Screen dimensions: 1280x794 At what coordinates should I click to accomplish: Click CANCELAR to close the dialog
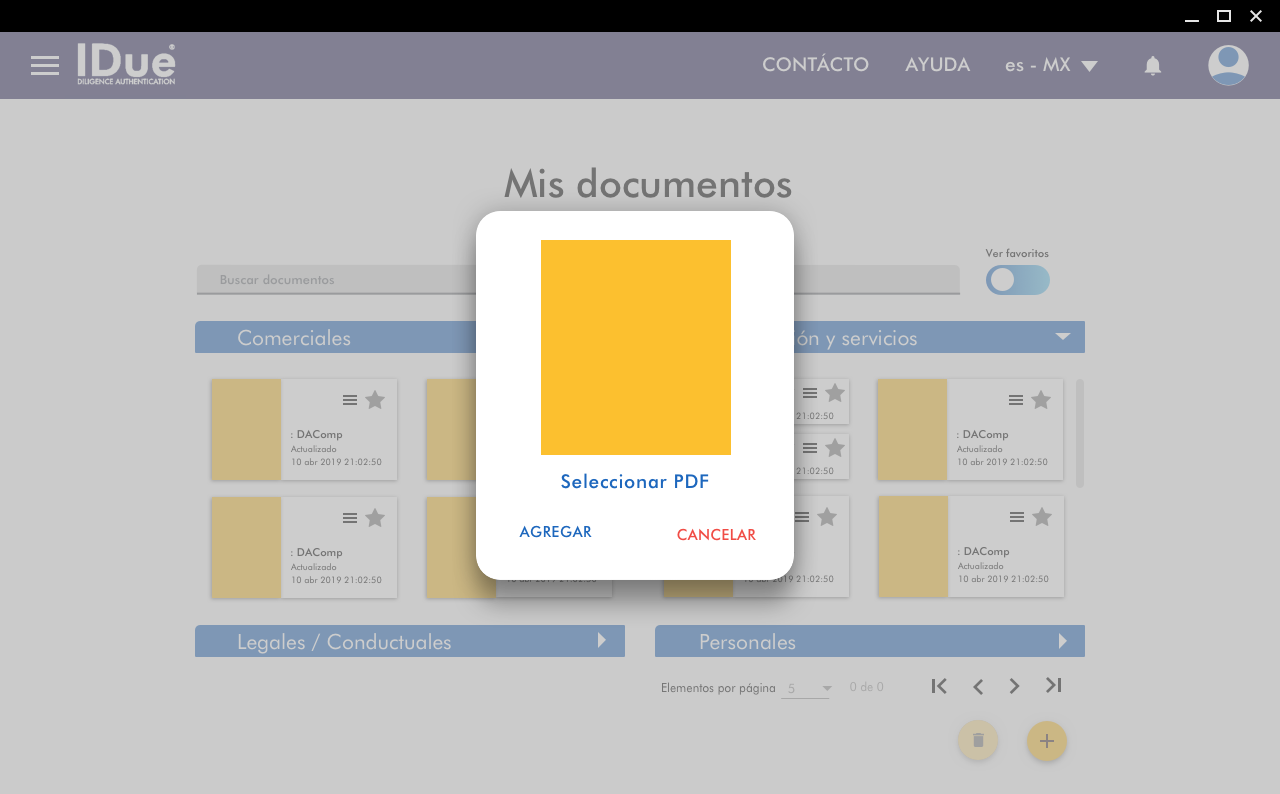716,535
